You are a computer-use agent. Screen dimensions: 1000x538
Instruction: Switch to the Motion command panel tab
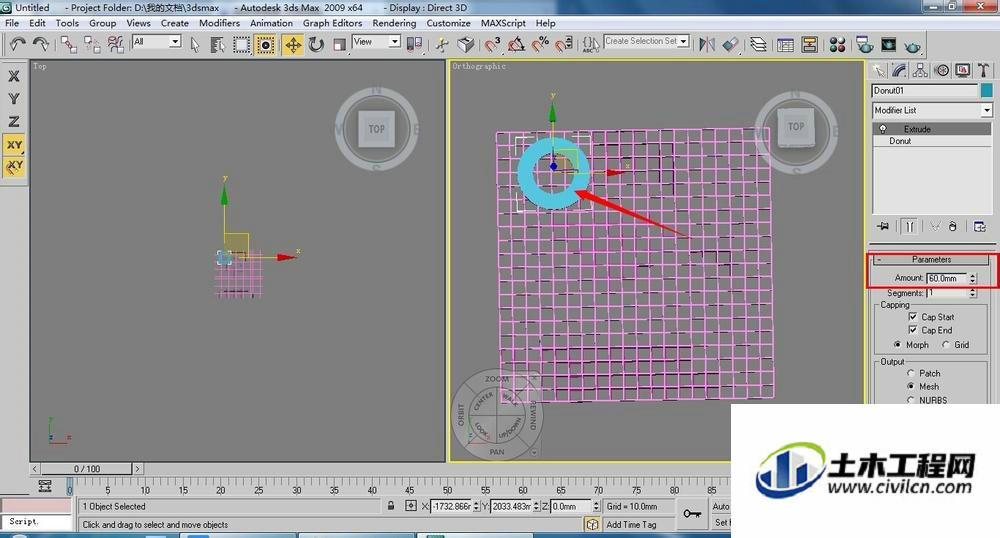[x=941, y=70]
